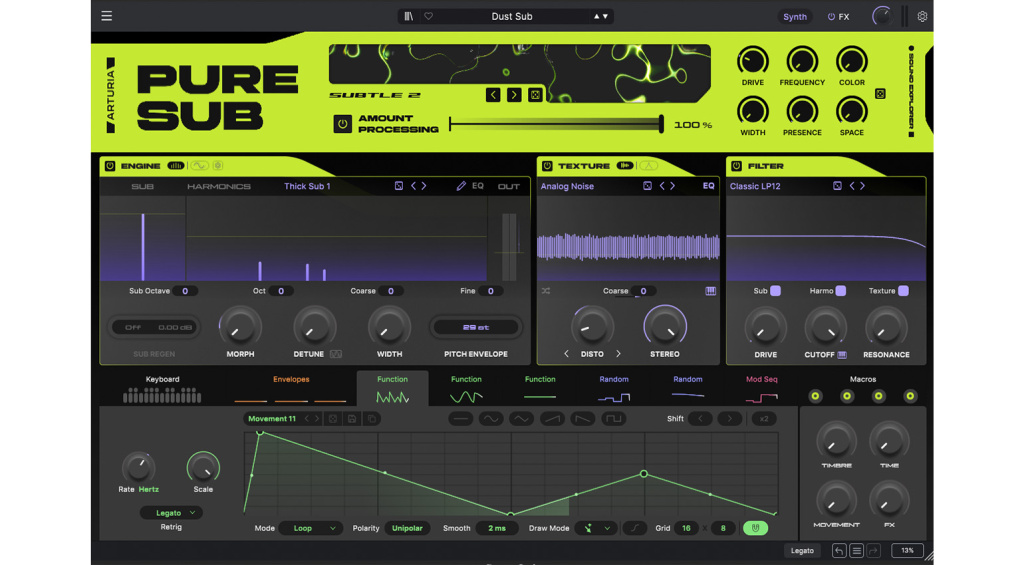
Task: Enable filter routing for Harmo
Action: point(840,291)
